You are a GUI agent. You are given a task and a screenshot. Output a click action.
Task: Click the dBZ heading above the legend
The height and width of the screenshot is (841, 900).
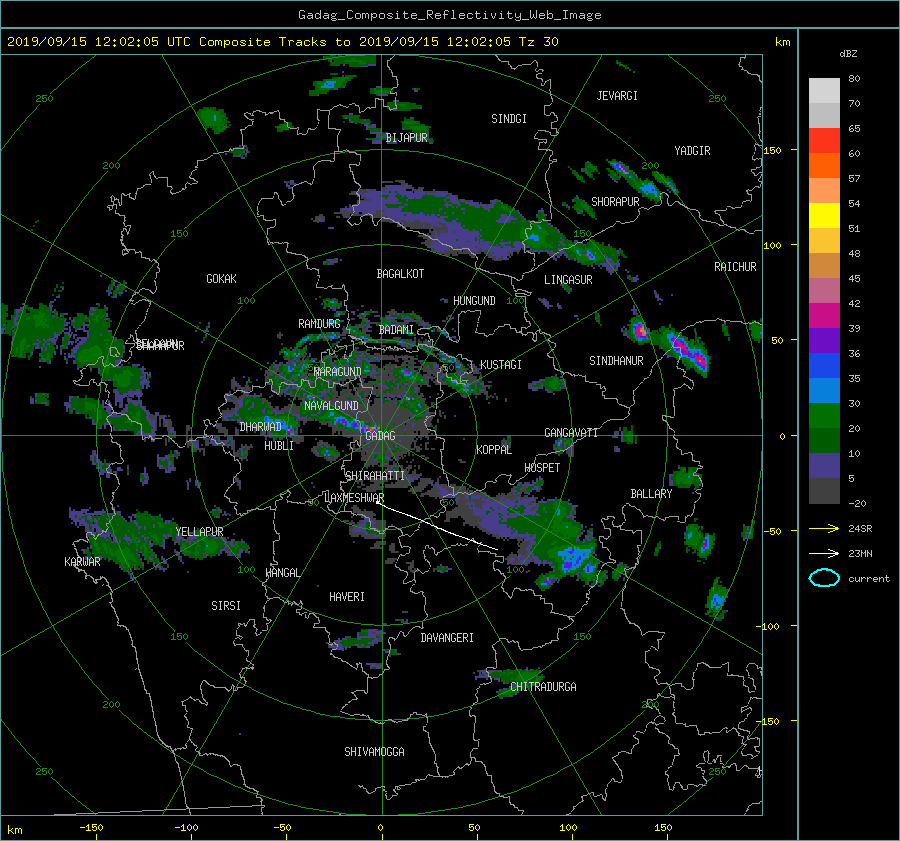click(848, 54)
